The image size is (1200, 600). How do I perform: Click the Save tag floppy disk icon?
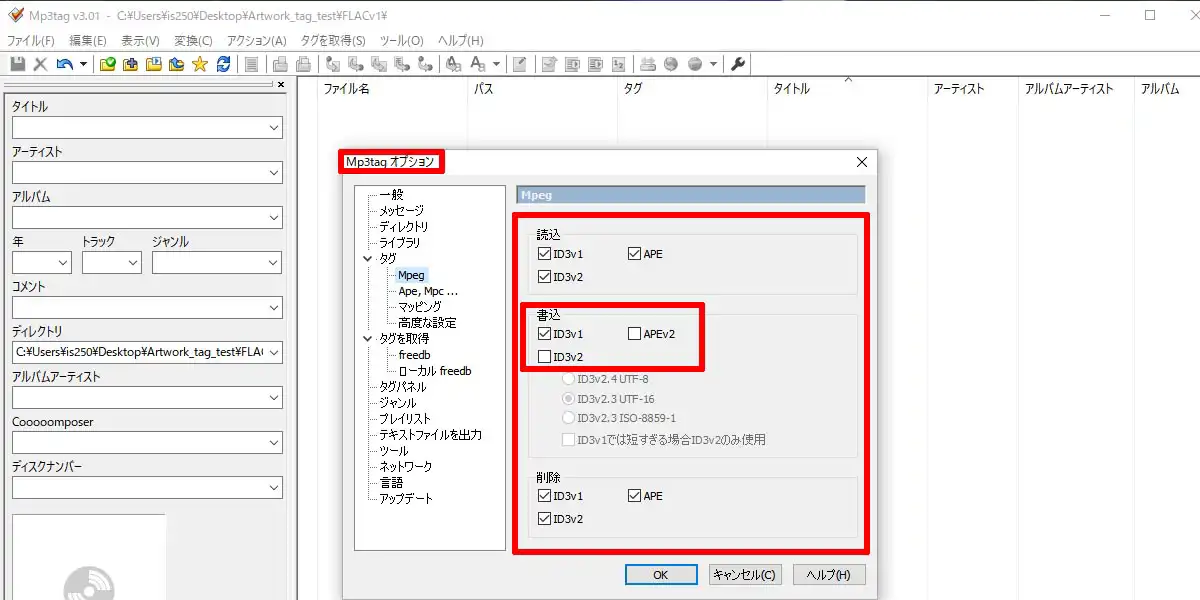click(x=17, y=64)
